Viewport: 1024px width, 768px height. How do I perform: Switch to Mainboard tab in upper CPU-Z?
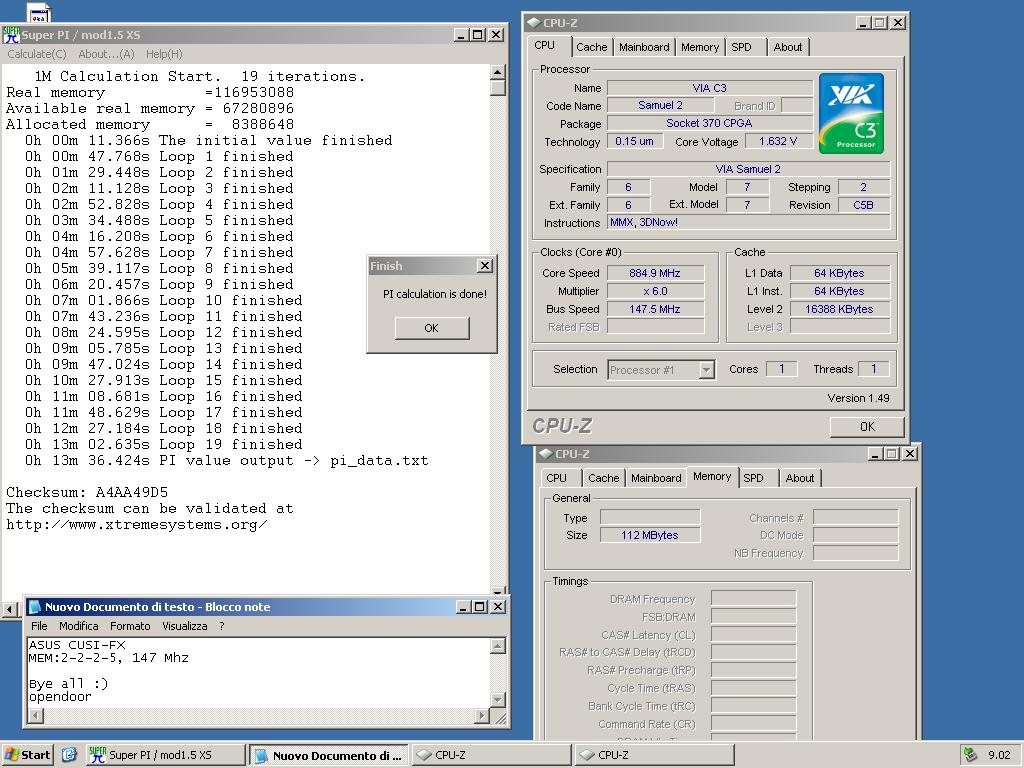point(644,47)
